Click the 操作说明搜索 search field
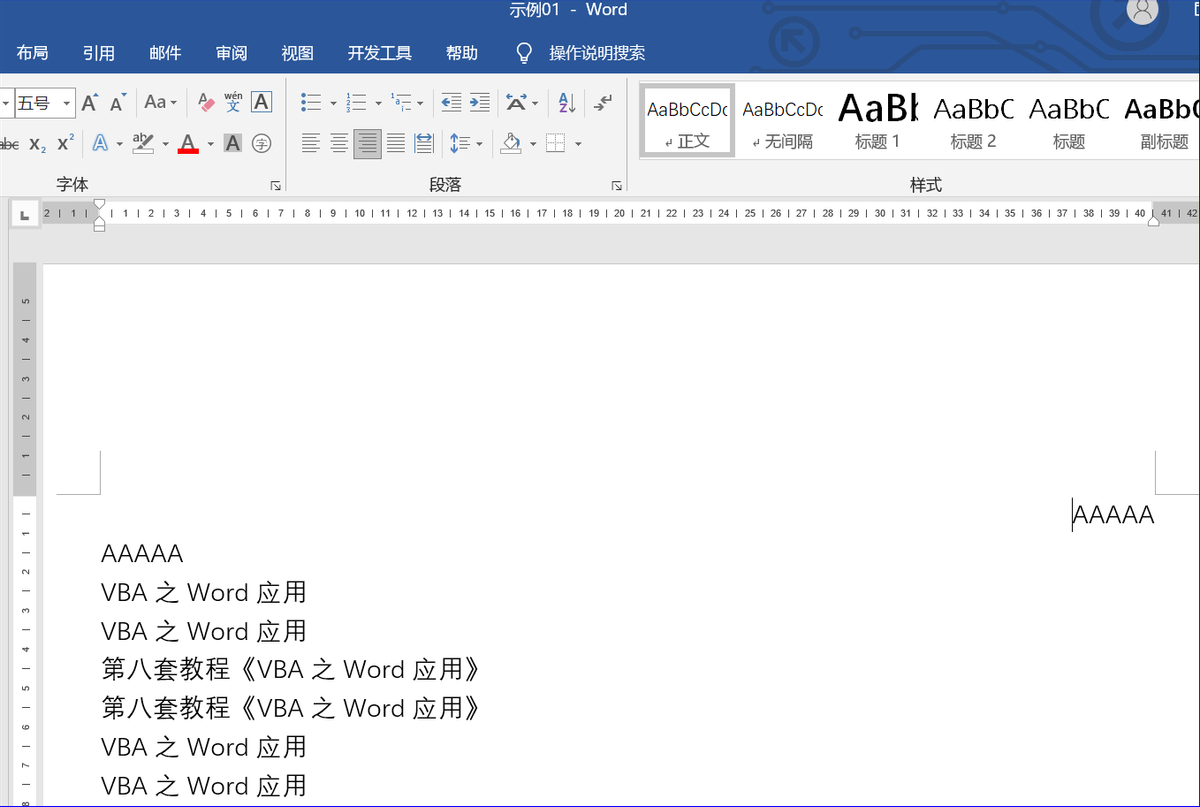 597,53
